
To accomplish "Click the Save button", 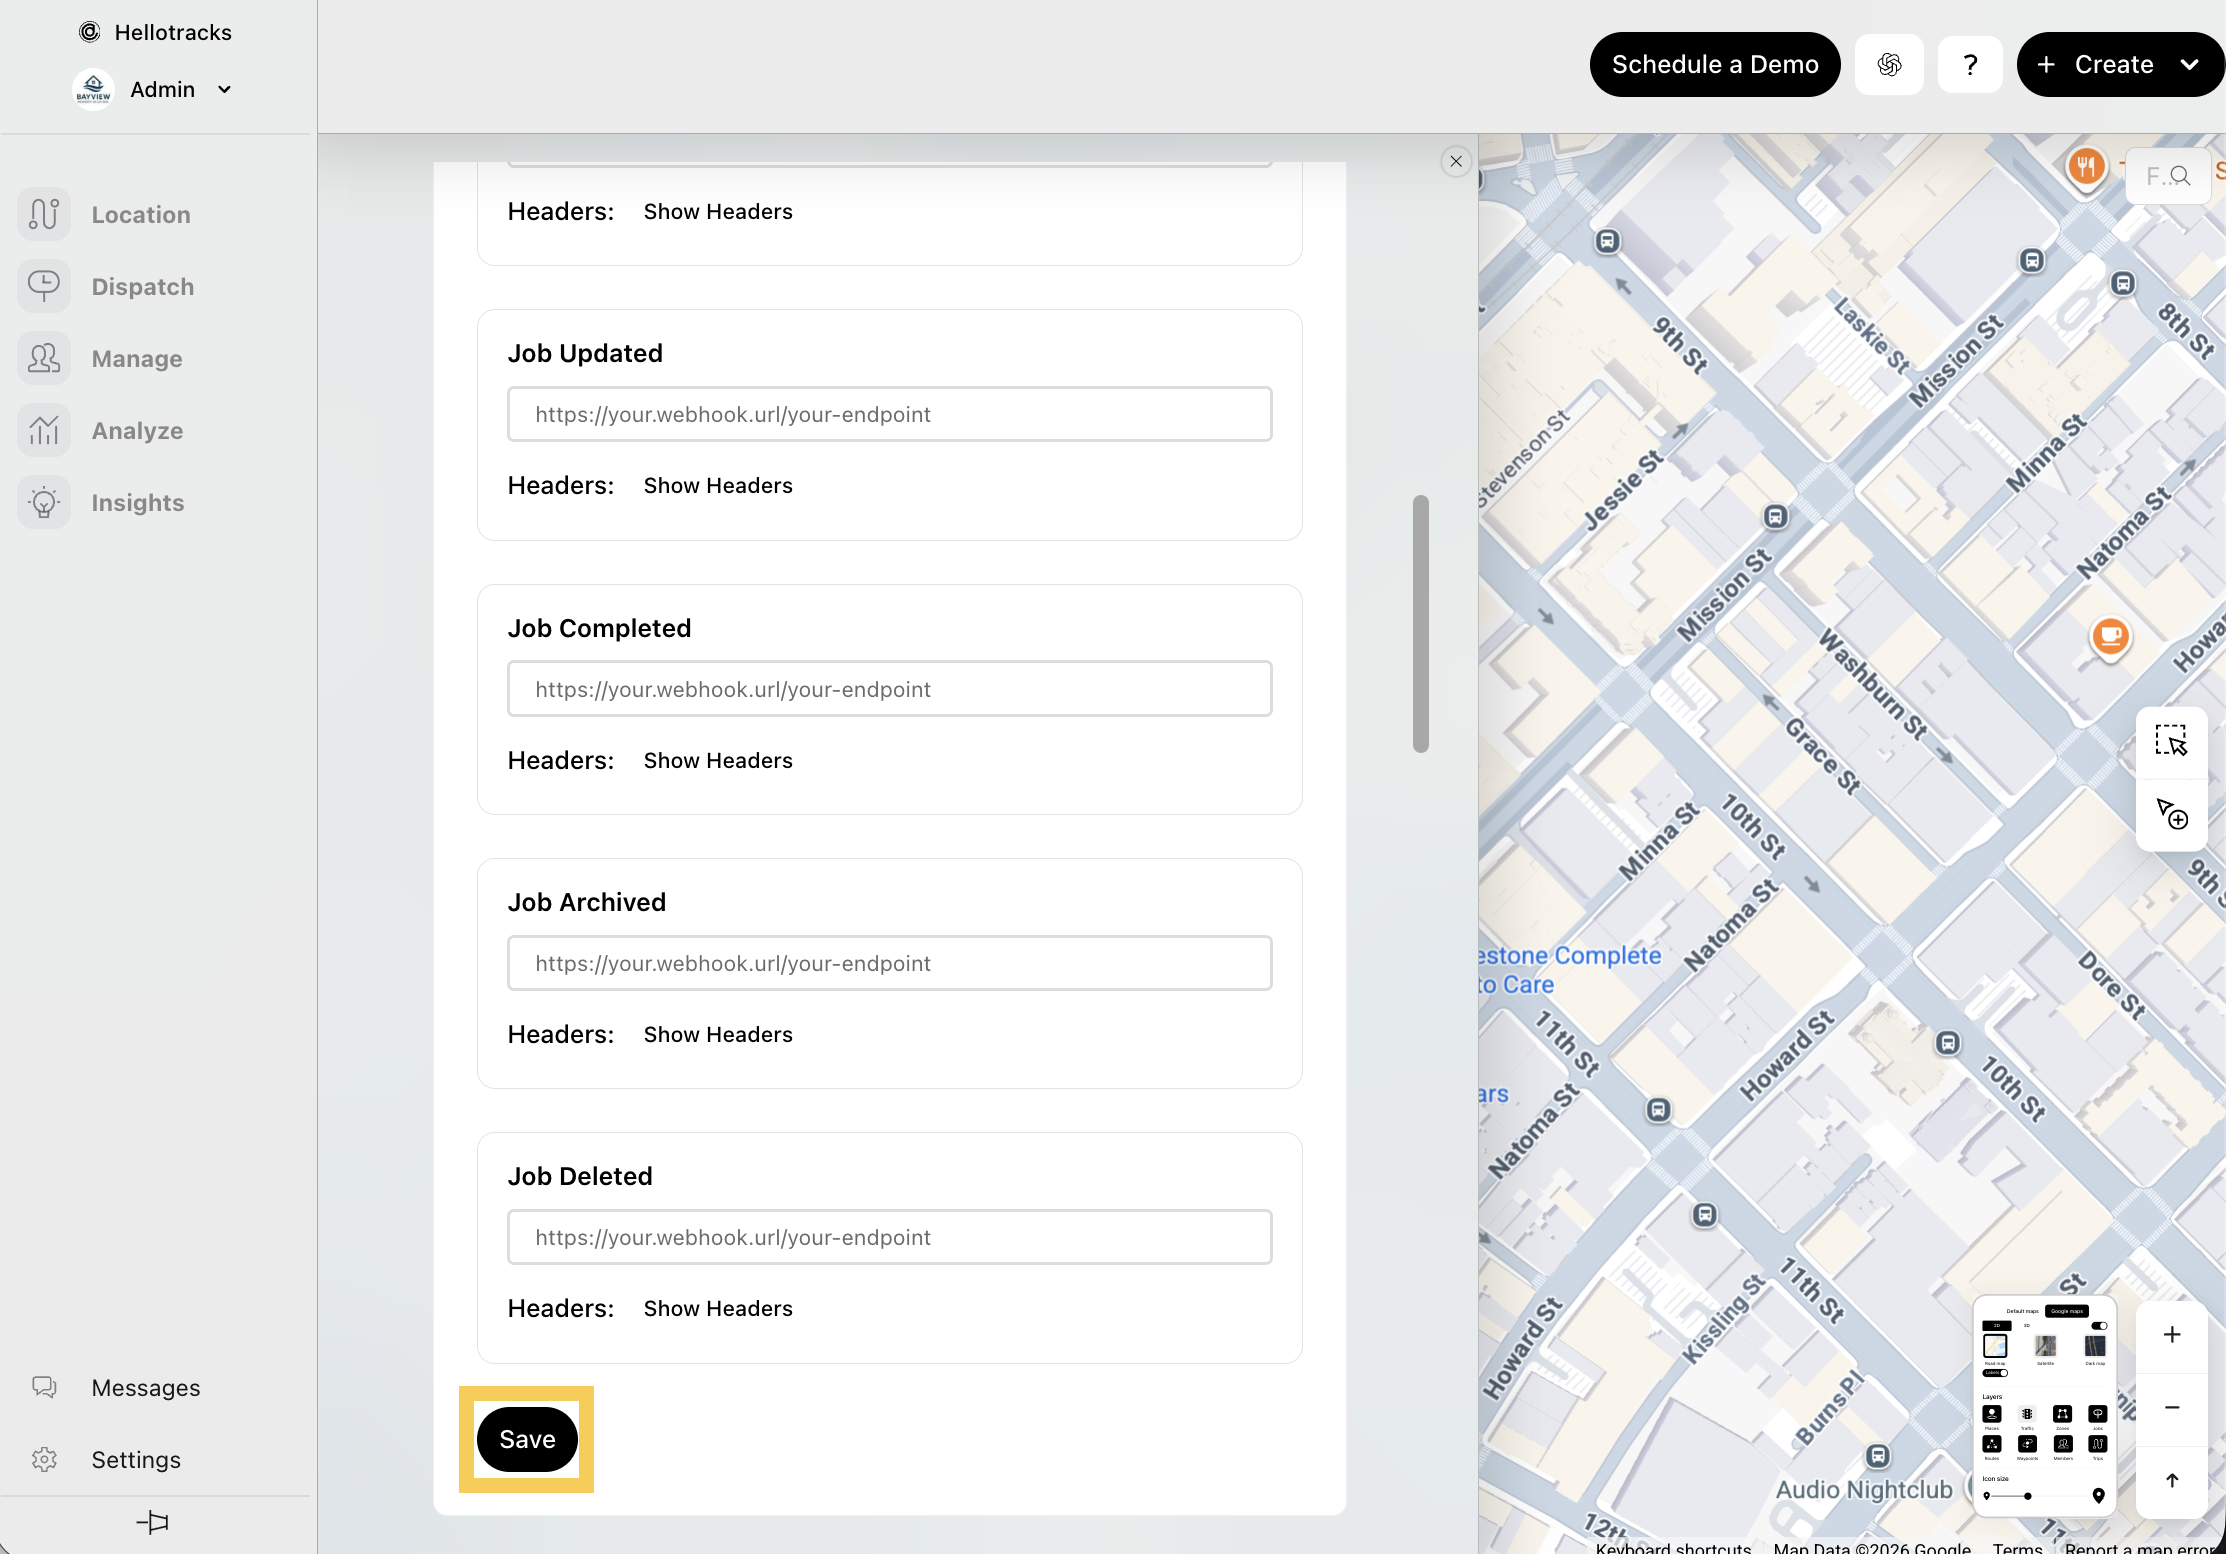I will coord(527,1440).
